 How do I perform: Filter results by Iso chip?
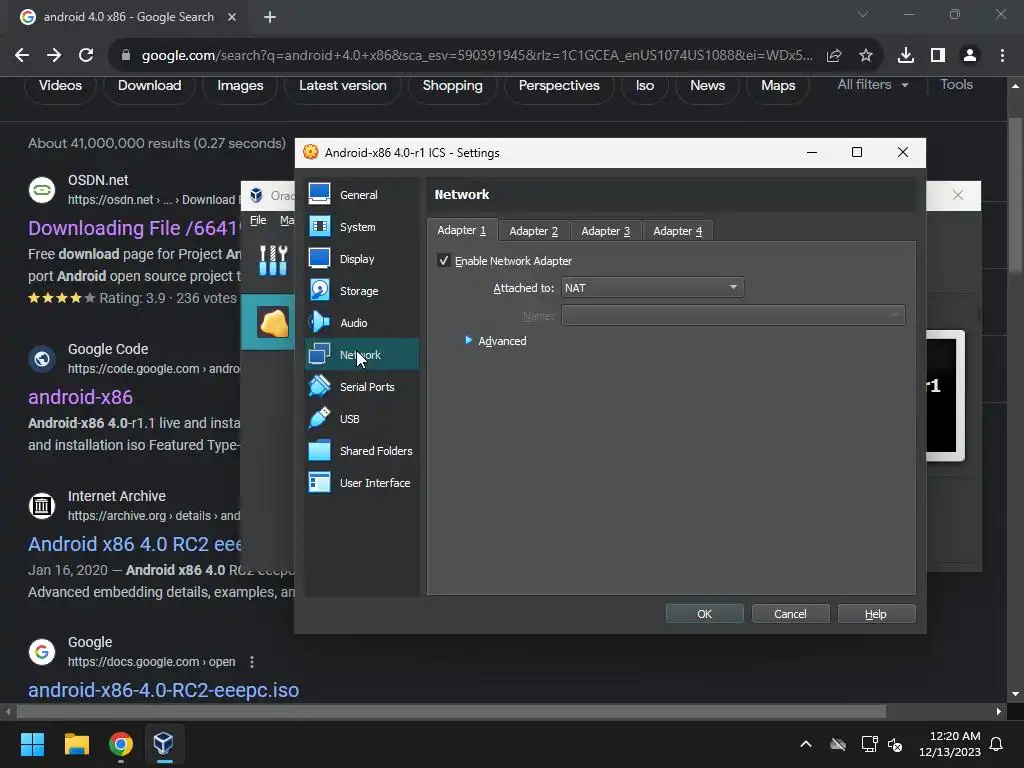click(x=645, y=86)
